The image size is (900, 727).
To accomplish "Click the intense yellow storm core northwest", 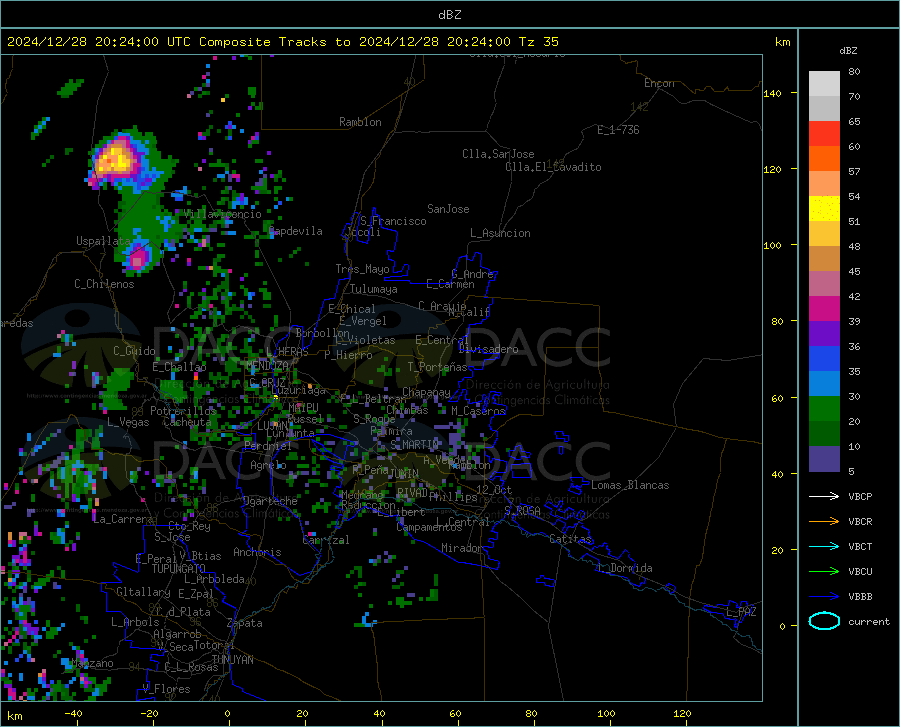I will tap(115, 158).
